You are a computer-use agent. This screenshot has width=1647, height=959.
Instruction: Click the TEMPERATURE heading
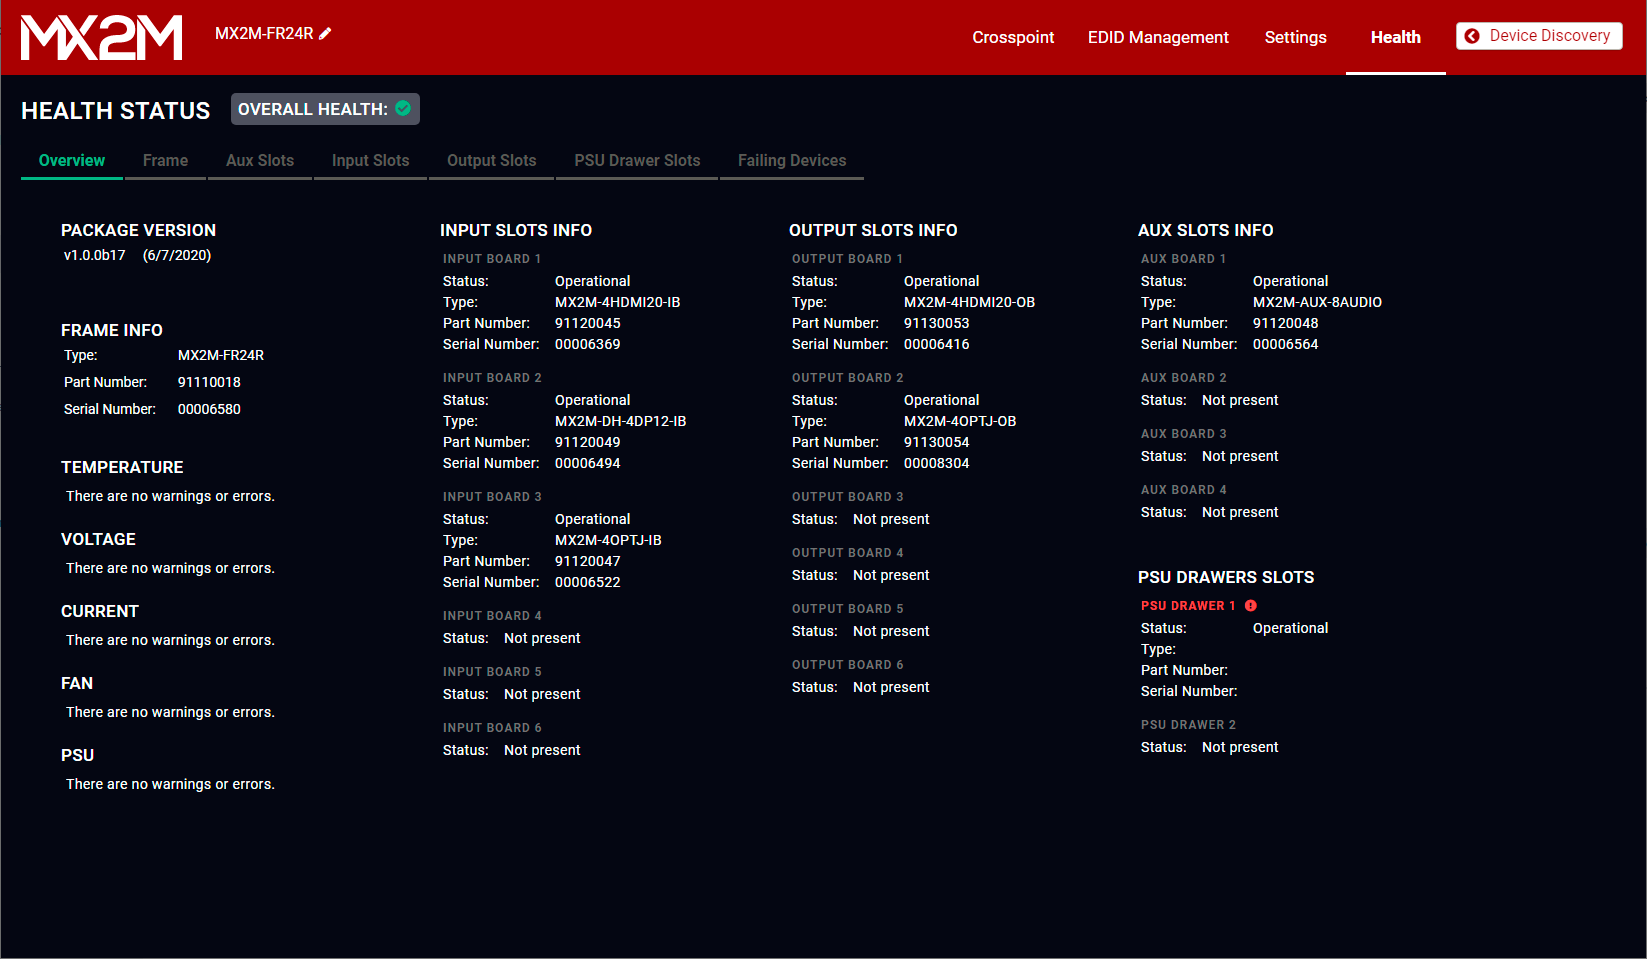pyautogui.click(x=122, y=467)
